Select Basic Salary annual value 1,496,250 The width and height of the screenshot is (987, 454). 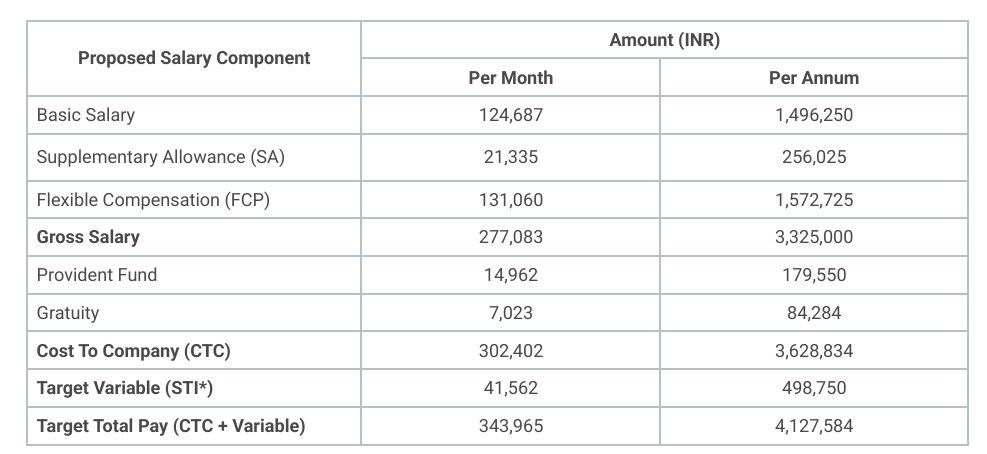coord(814,115)
